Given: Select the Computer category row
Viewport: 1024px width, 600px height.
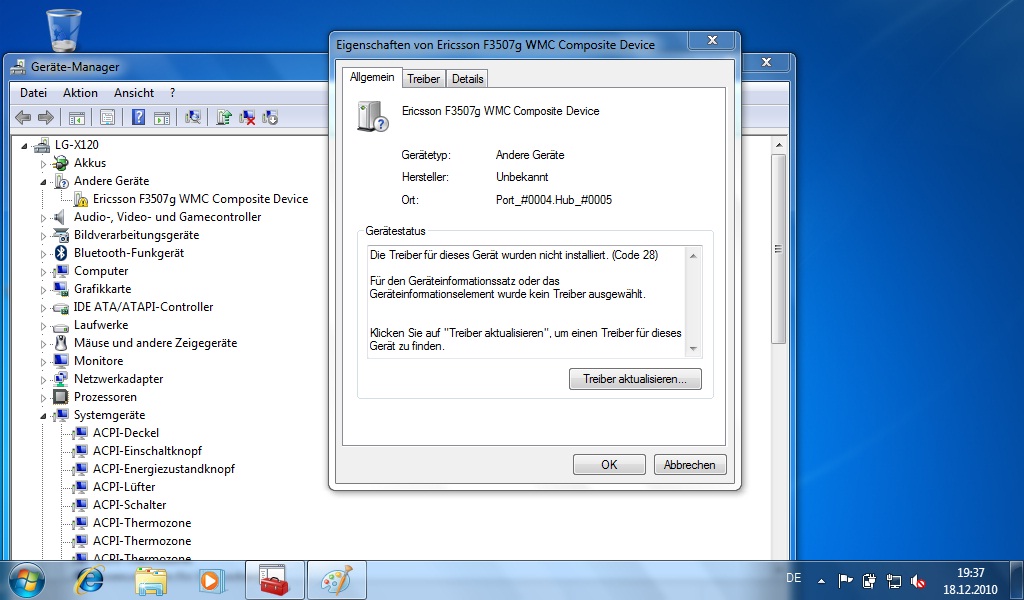Looking at the screenshot, I should point(101,271).
